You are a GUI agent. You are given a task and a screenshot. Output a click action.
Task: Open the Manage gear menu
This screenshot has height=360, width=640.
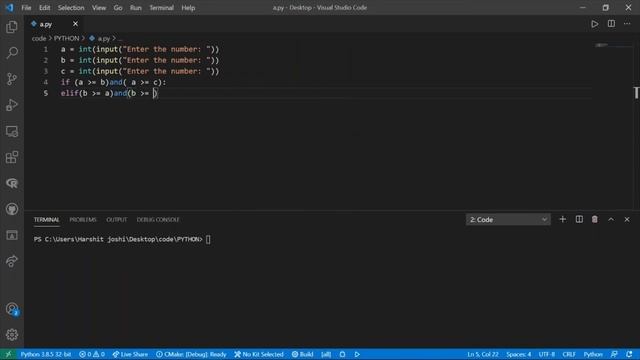(12, 335)
